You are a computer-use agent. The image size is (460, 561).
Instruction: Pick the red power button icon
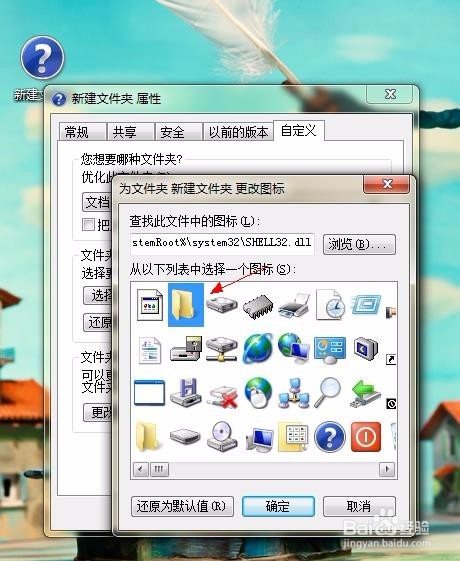(x=366, y=436)
